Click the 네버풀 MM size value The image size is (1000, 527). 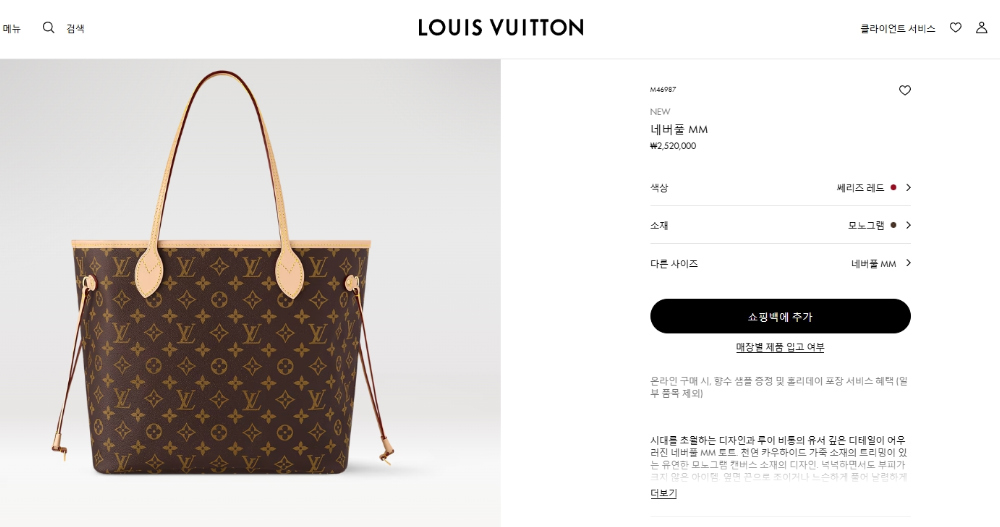[x=873, y=264]
